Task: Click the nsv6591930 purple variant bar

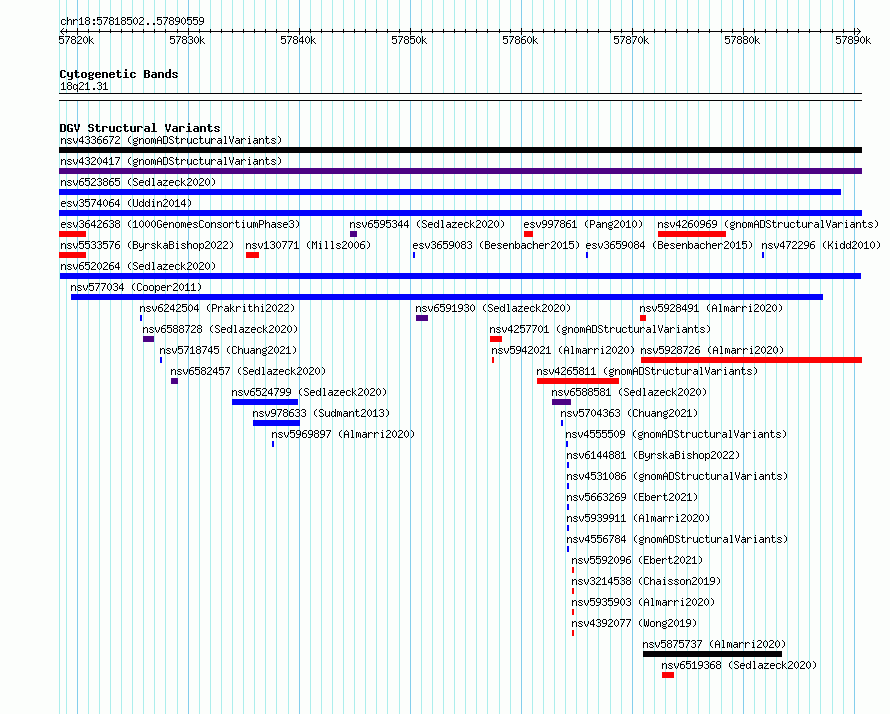Action: pyautogui.click(x=422, y=318)
